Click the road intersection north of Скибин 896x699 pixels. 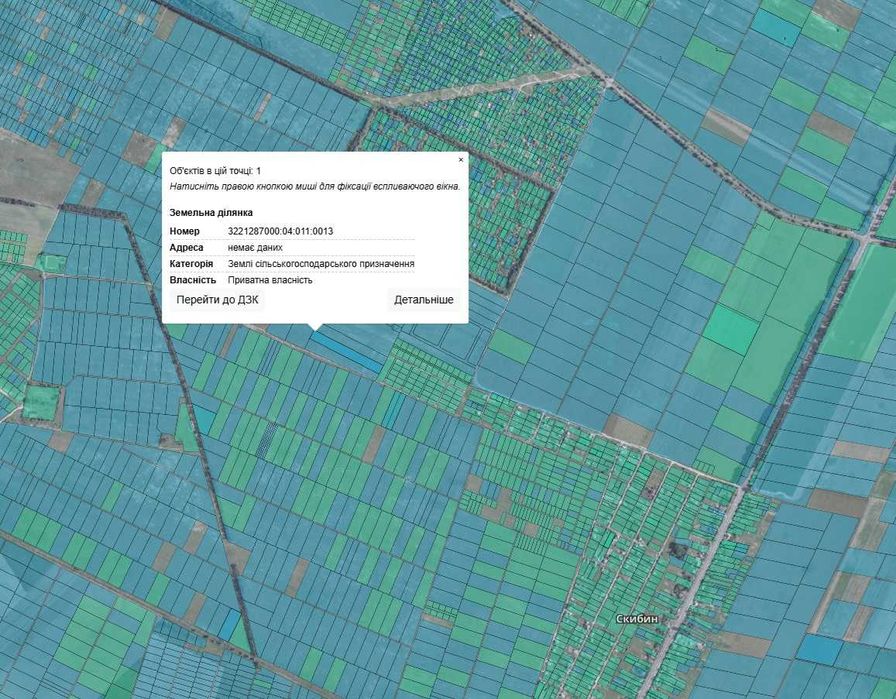coord(741,488)
